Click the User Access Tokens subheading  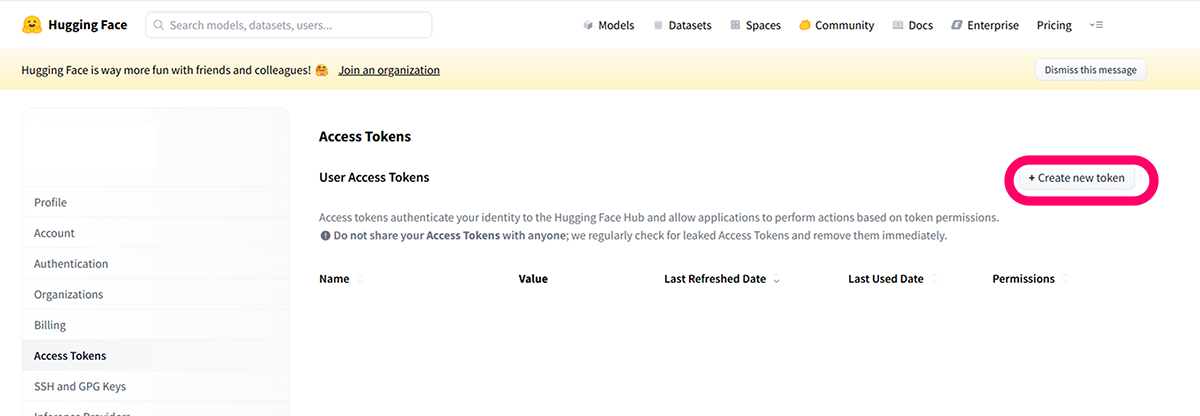pyautogui.click(x=374, y=177)
